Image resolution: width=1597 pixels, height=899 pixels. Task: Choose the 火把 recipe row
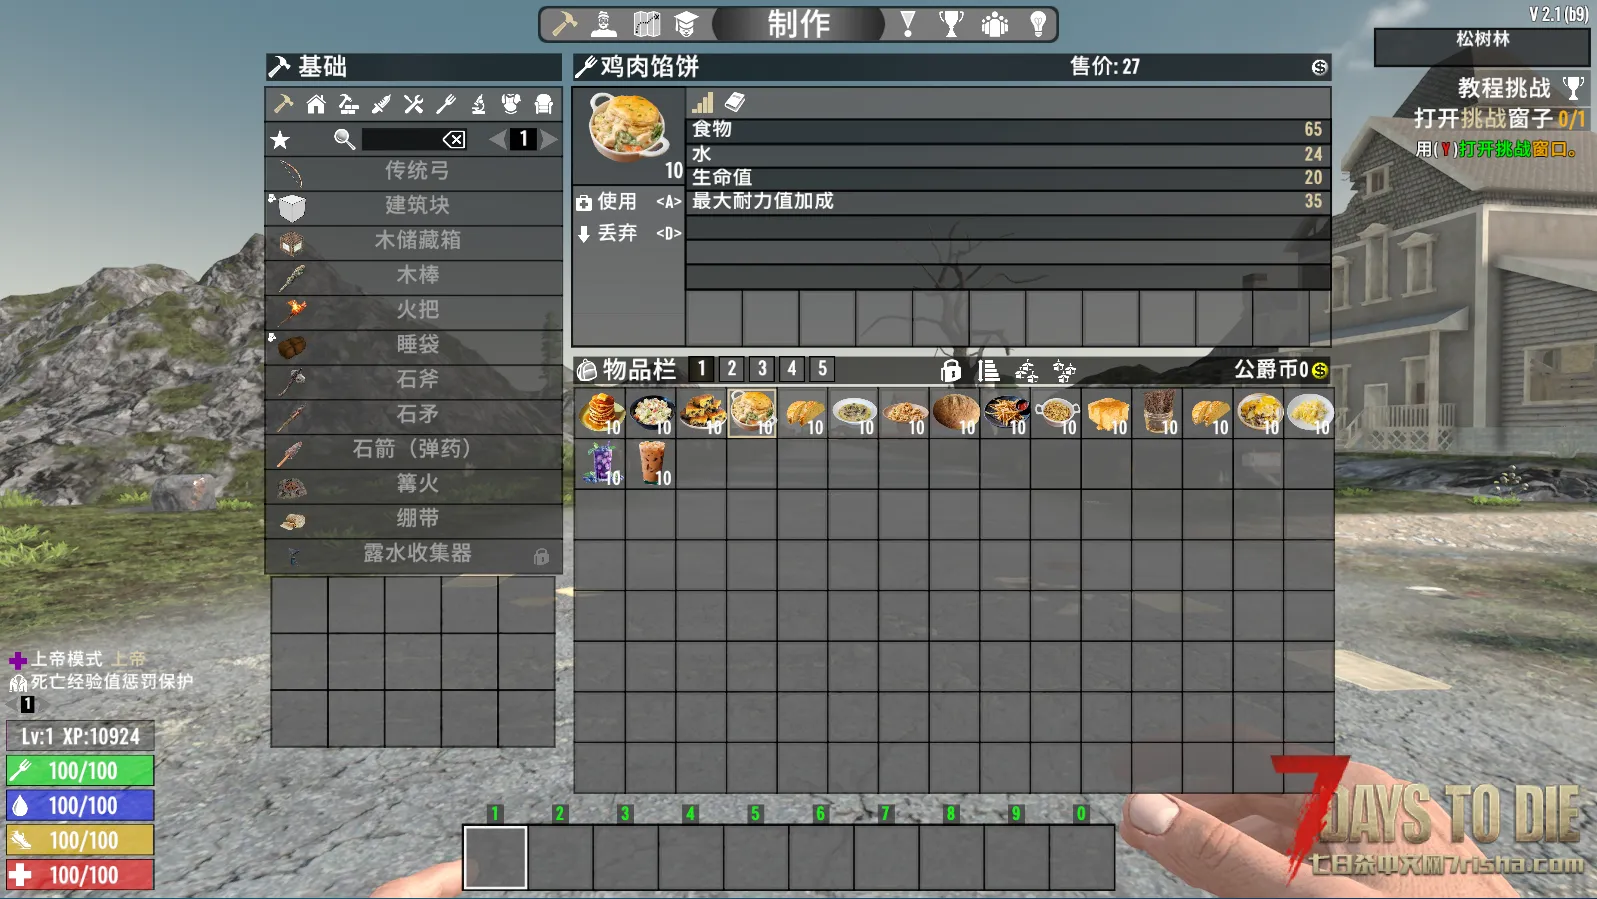click(414, 310)
